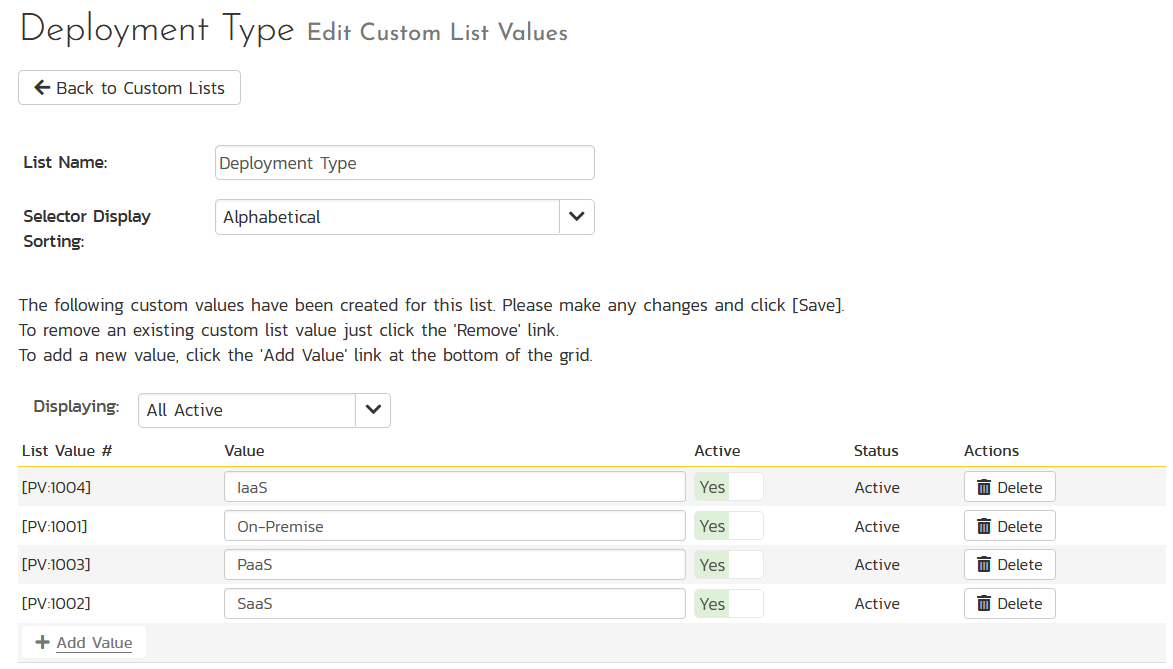Click the trash icon to delete IaaS
1173x669 pixels.
coord(985,487)
